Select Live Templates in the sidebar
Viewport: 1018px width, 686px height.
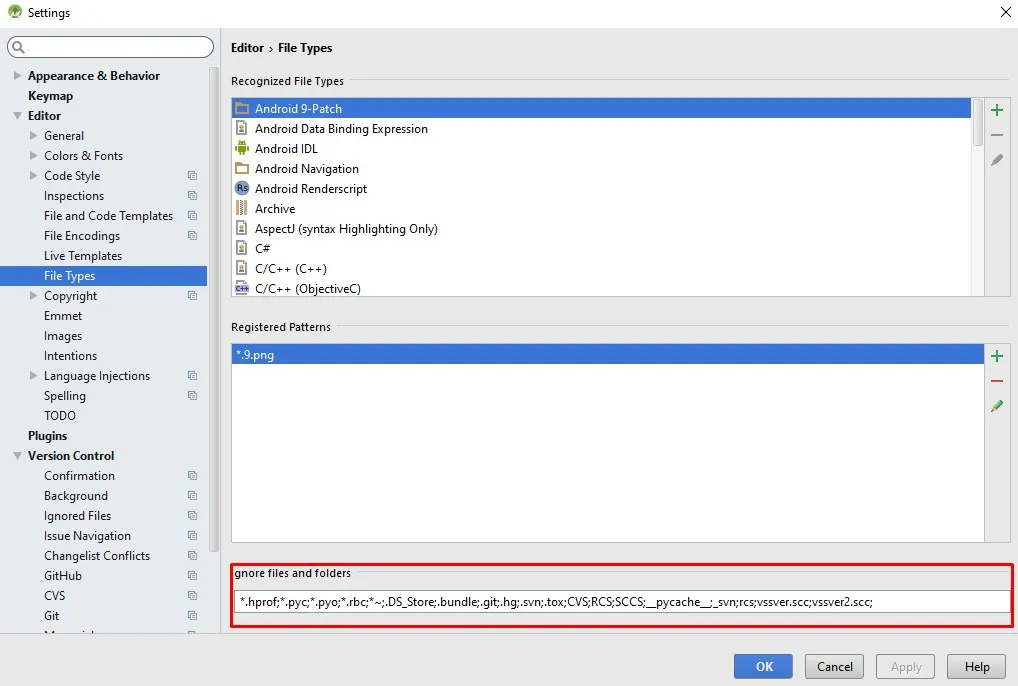pyautogui.click(x=82, y=256)
